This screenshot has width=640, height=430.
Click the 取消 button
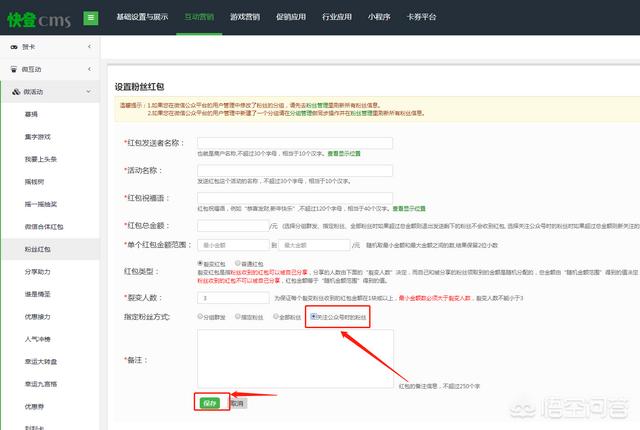click(238, 402)
